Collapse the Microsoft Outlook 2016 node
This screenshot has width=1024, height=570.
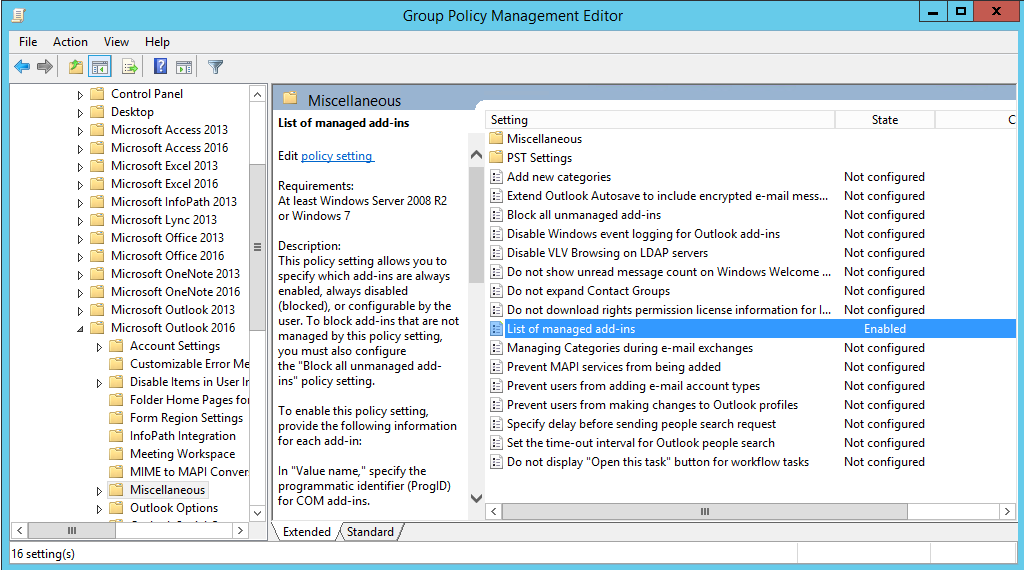[80, 328]
